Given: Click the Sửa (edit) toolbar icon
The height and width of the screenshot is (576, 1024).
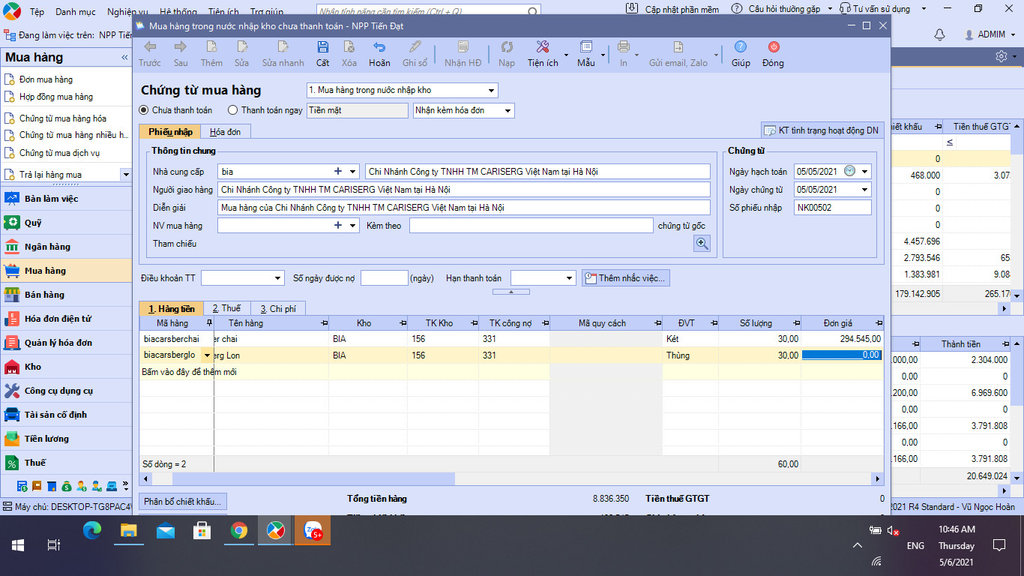Looking at the screenshot, I should (x=242, y=47).
